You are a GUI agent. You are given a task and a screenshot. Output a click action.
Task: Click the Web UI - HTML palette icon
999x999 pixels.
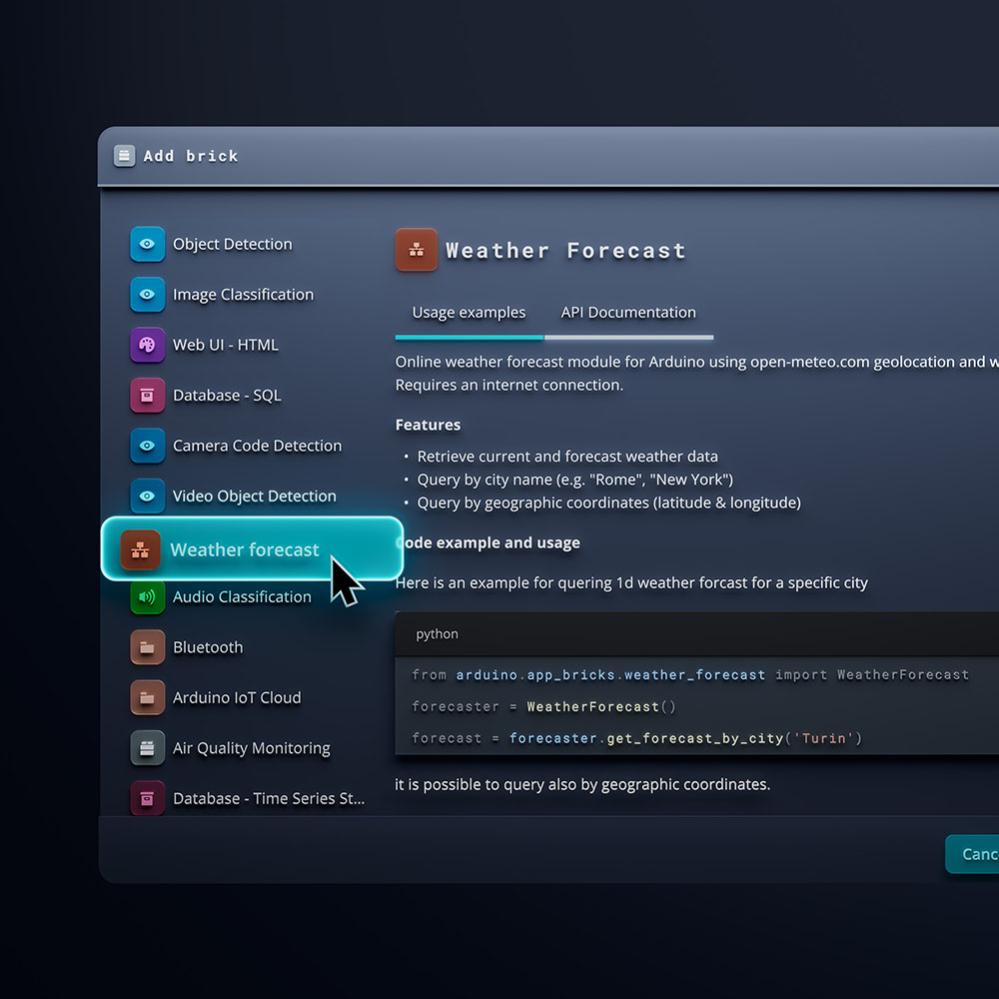click(x=147, y=345)
